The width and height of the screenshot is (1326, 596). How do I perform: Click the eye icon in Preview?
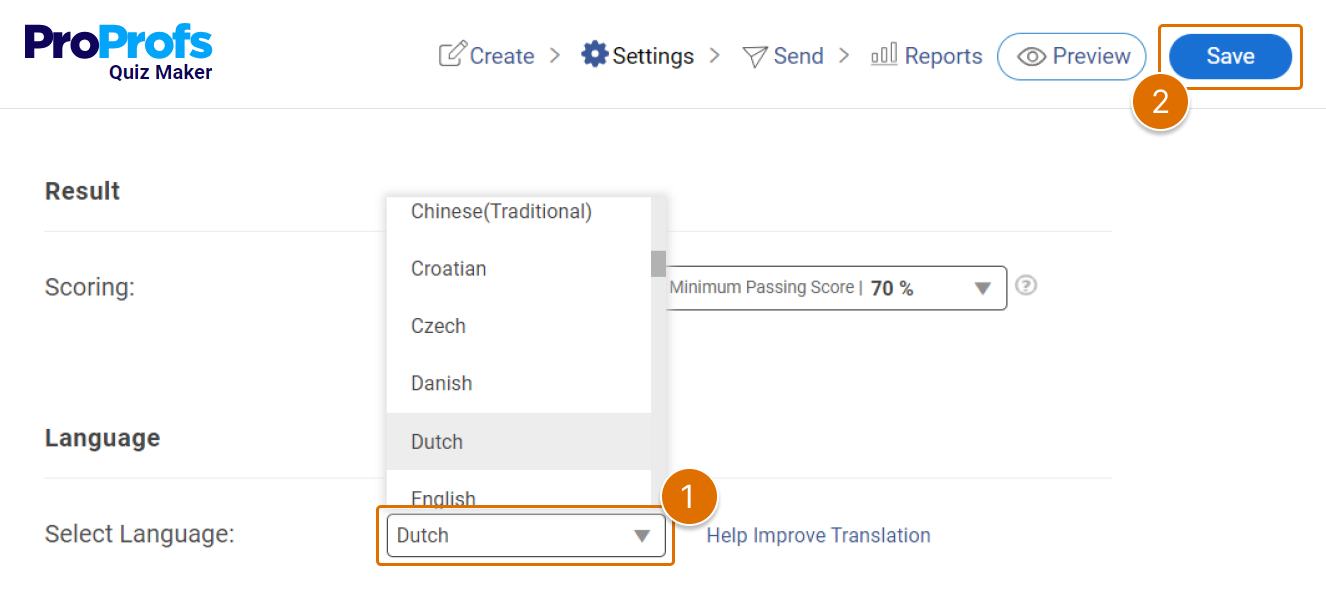coord(1031,57)
